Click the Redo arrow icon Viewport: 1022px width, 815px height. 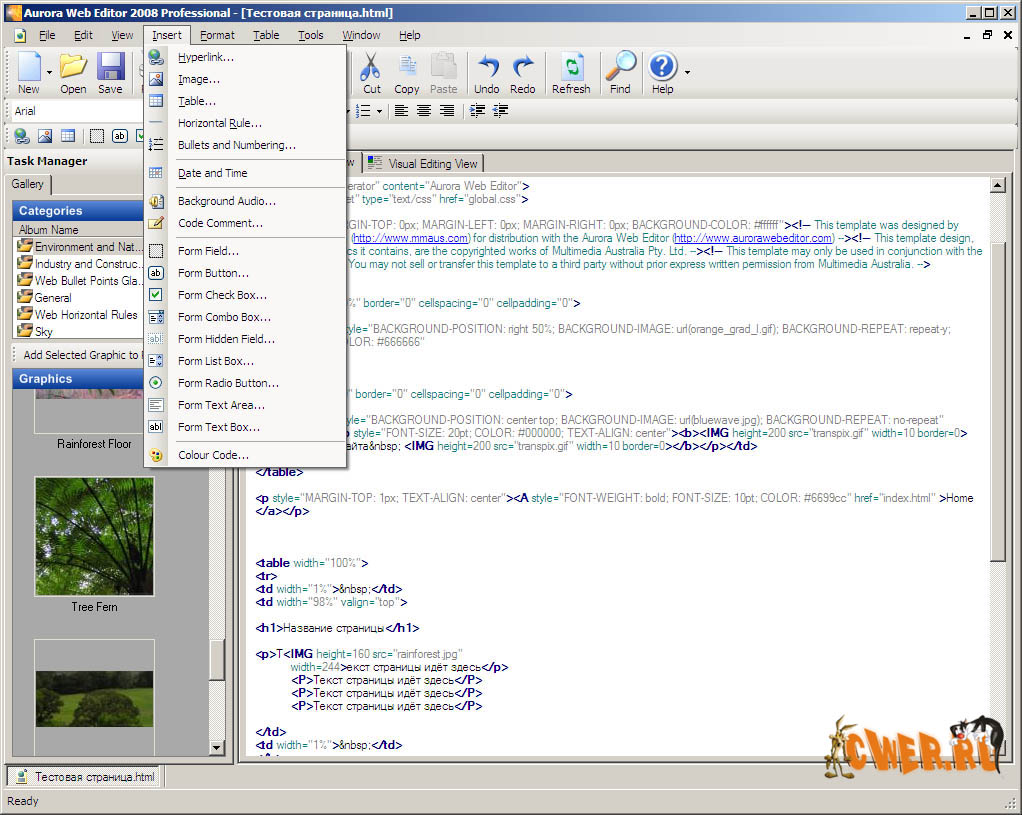523,73
